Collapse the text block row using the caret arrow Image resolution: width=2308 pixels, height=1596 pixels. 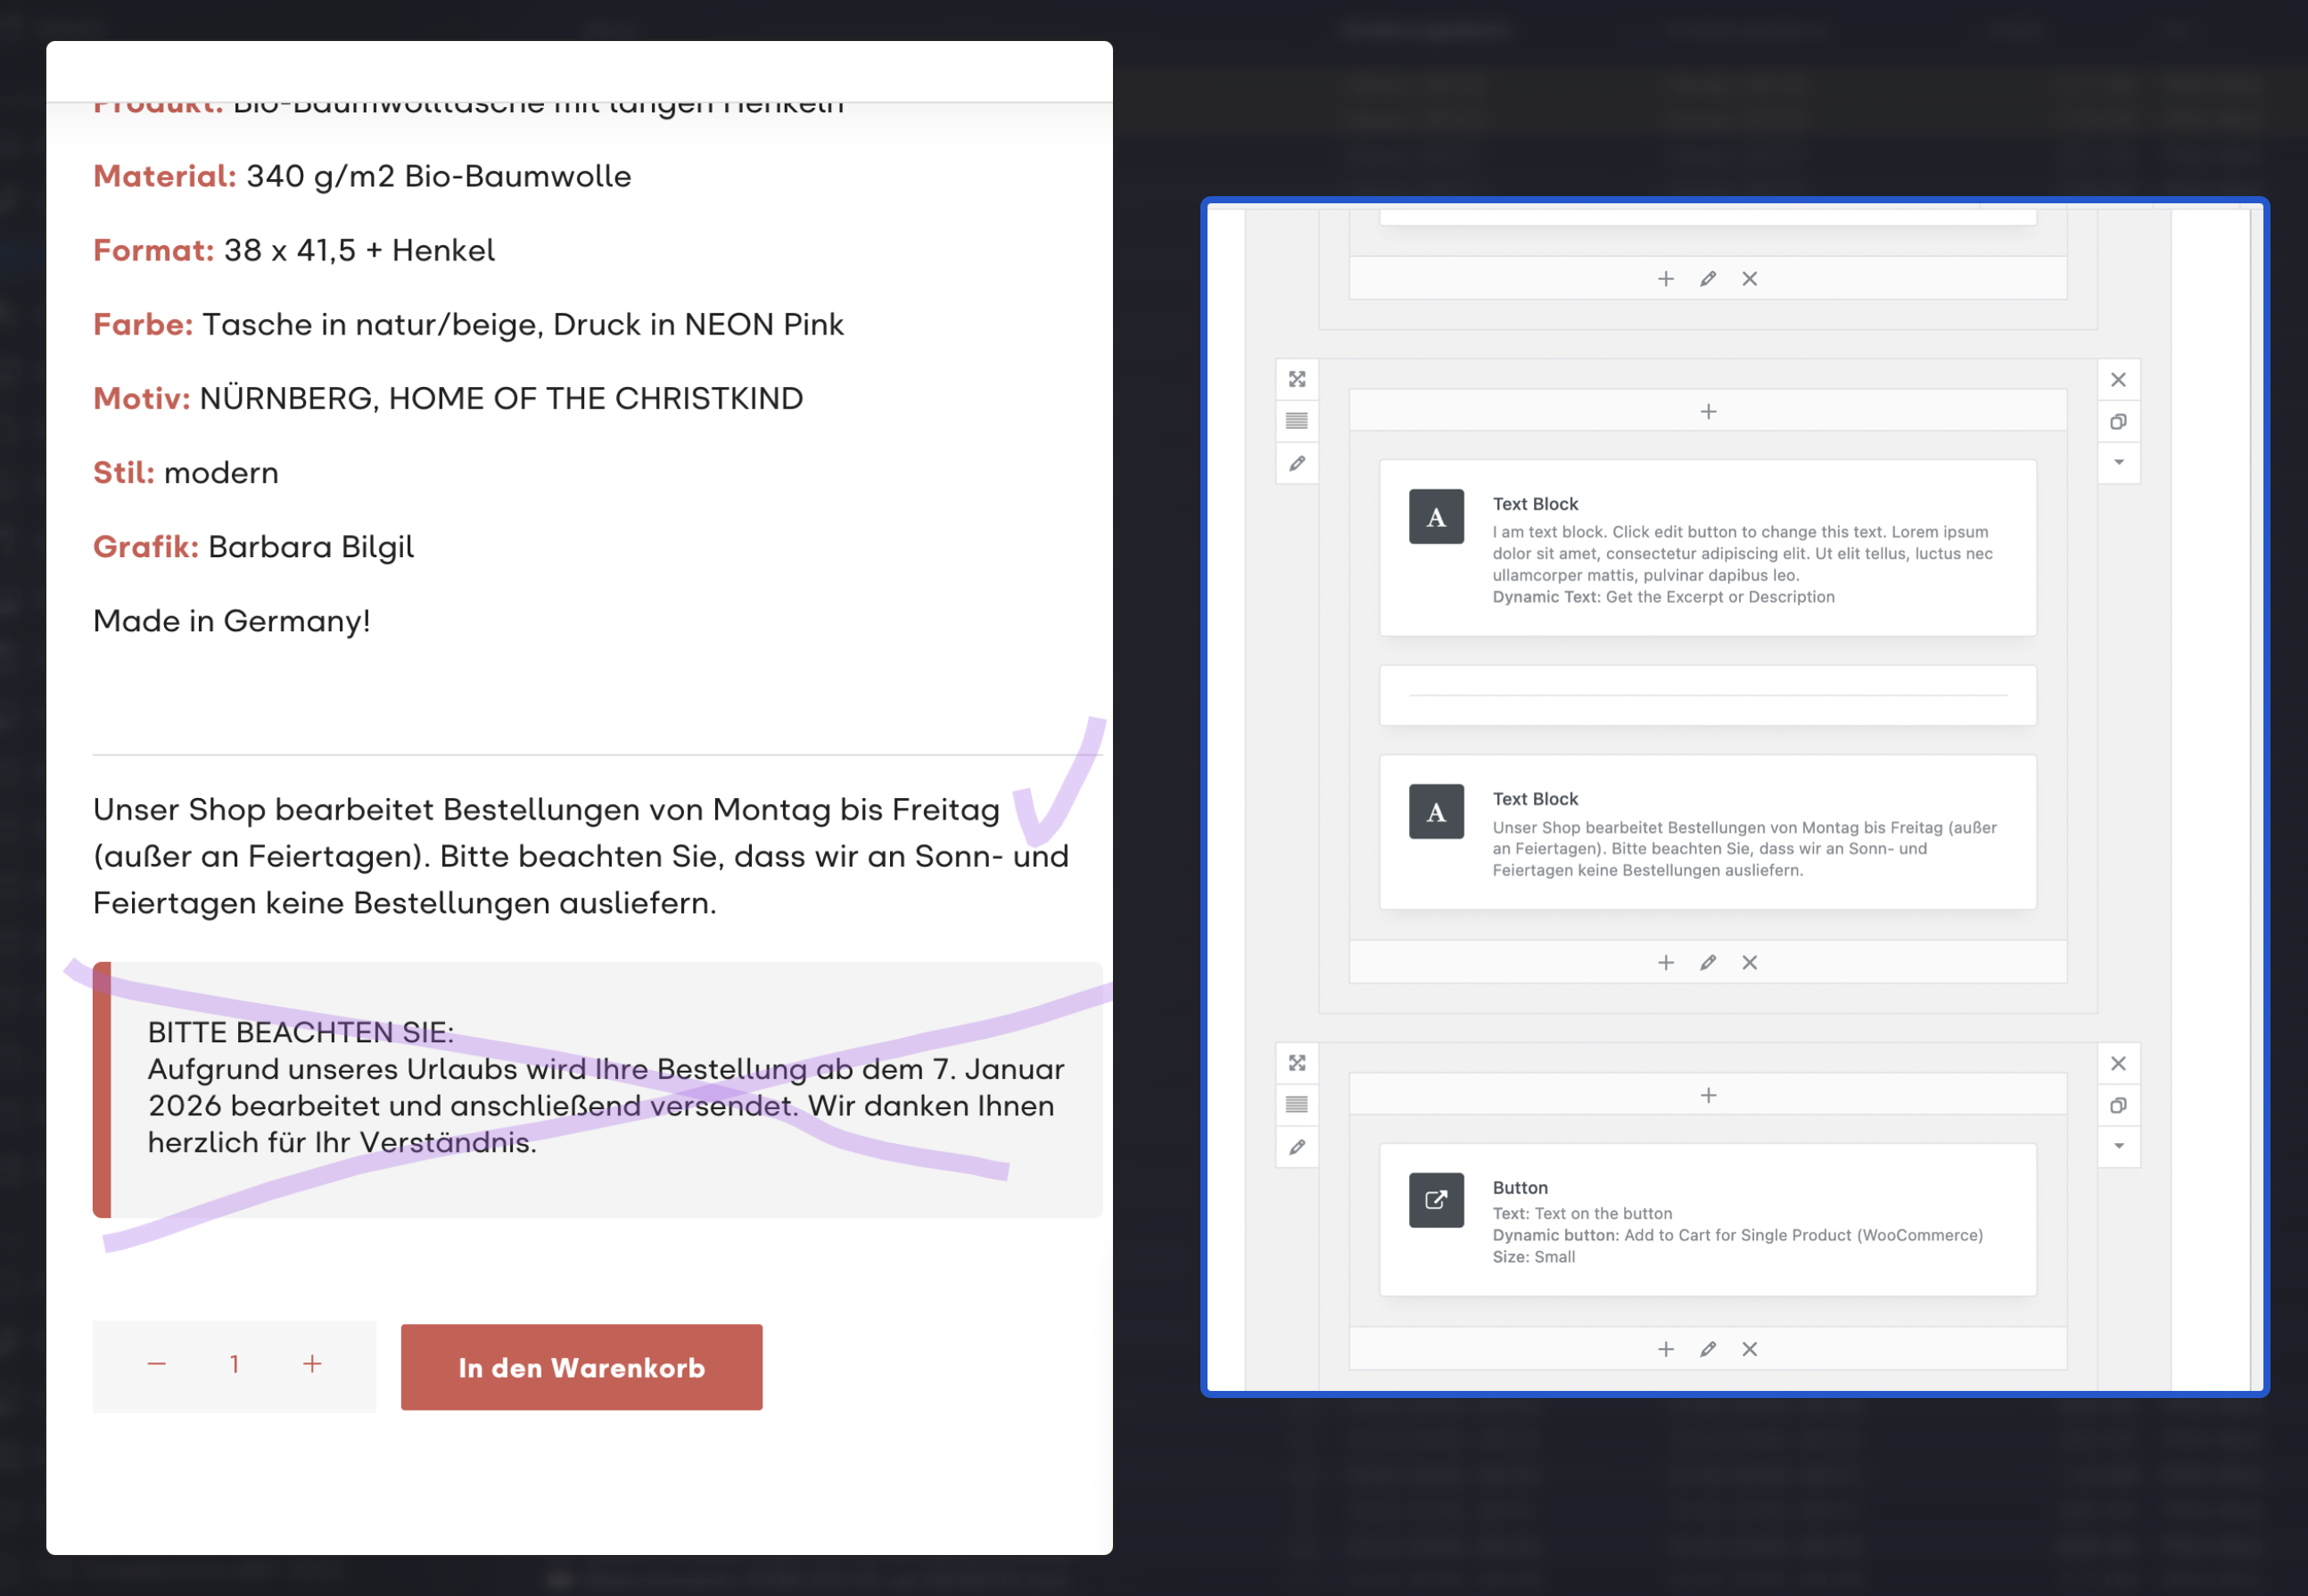[2118, 462]
